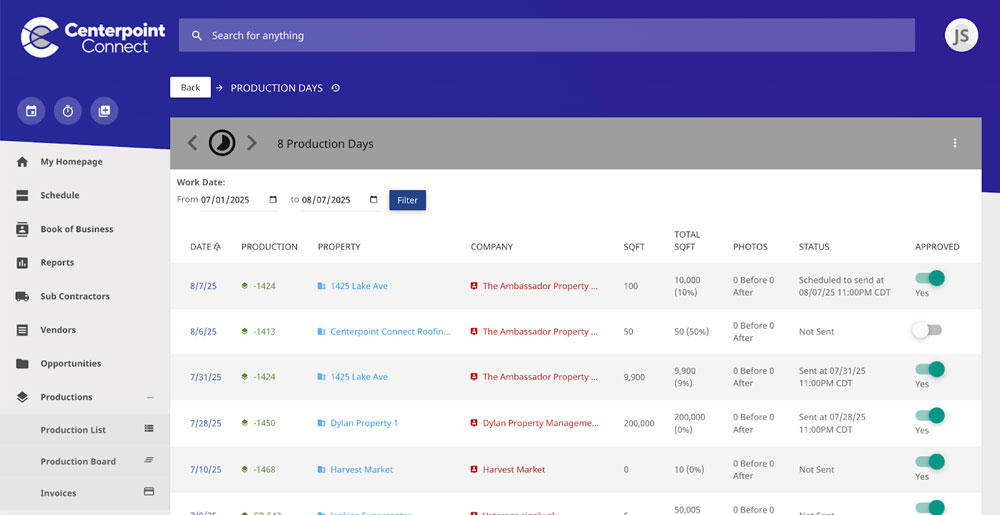Click the Invoices card icon
Screen dimensions: 1000x515
pos(149,492)
